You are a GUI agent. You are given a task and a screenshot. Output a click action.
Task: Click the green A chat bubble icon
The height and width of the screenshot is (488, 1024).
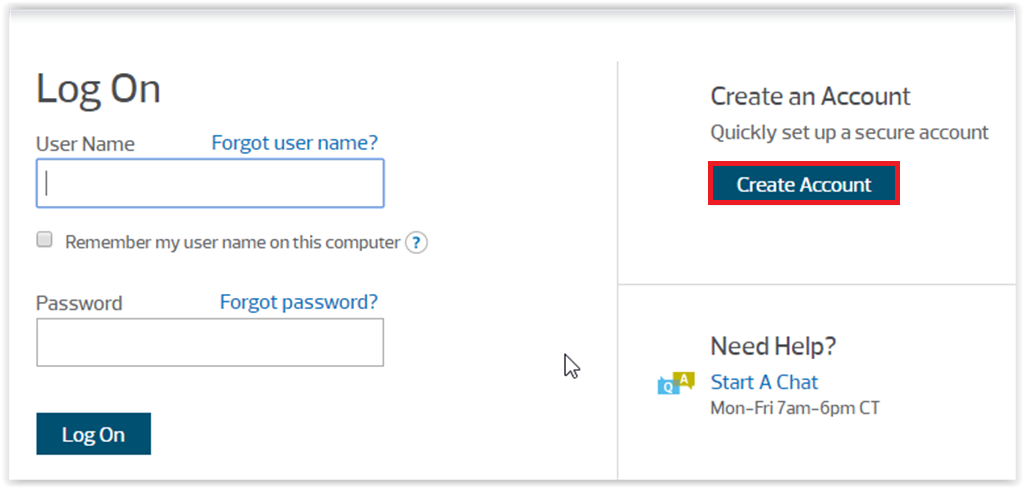[x=684, y=379]
